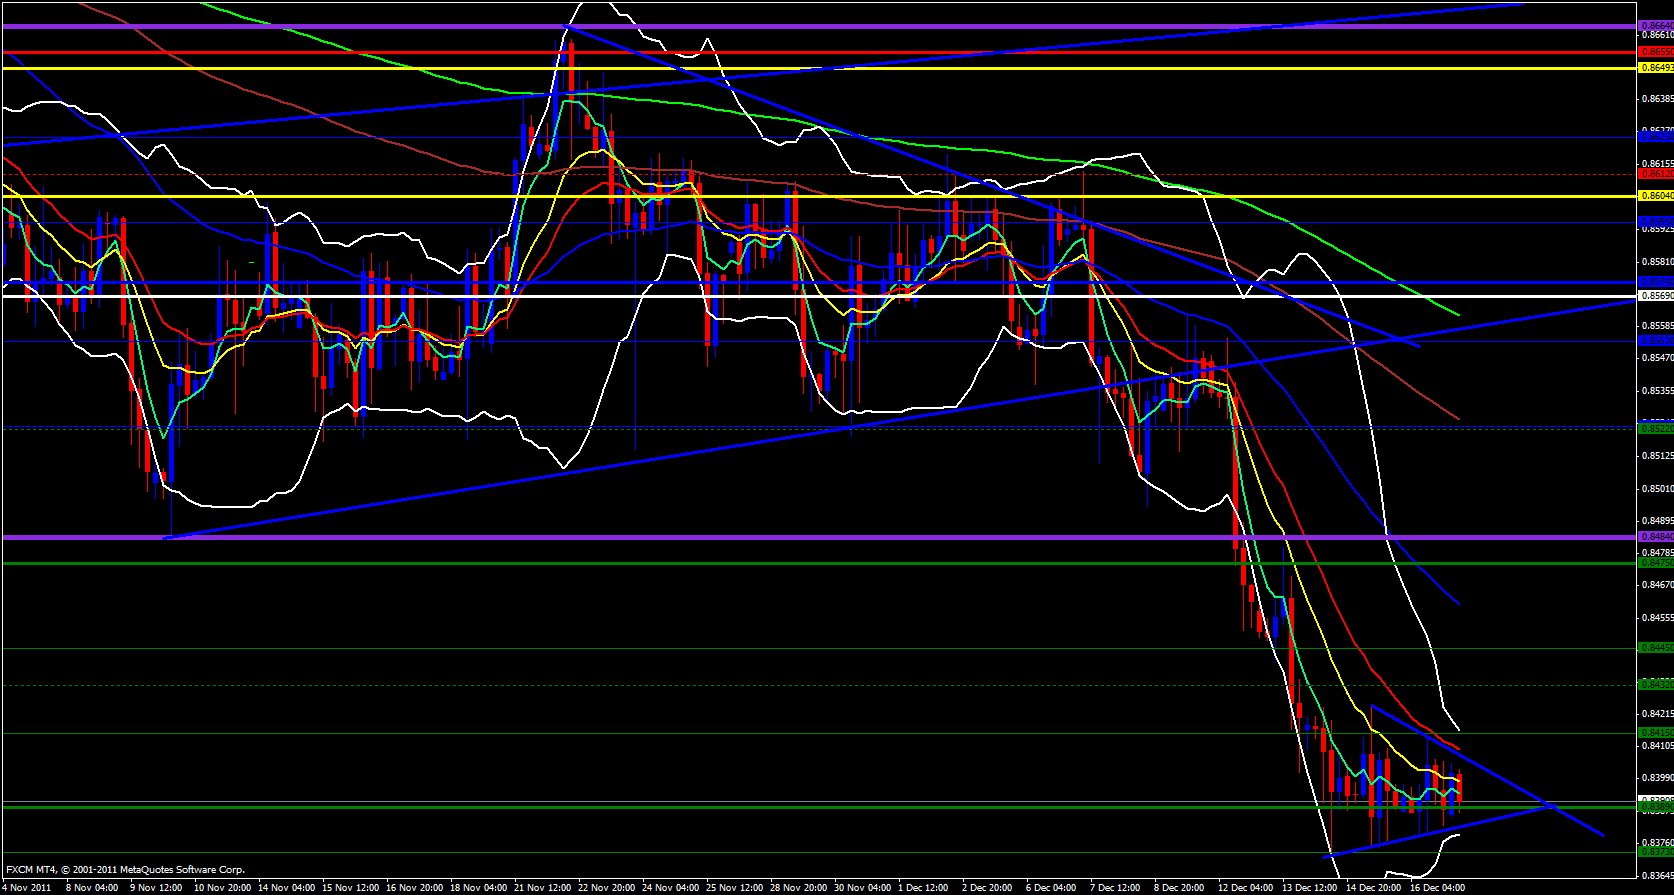Click the 4 Nov 2011 date label
The height and width of the screenshot is (895, 1674).
coord(27,887)
